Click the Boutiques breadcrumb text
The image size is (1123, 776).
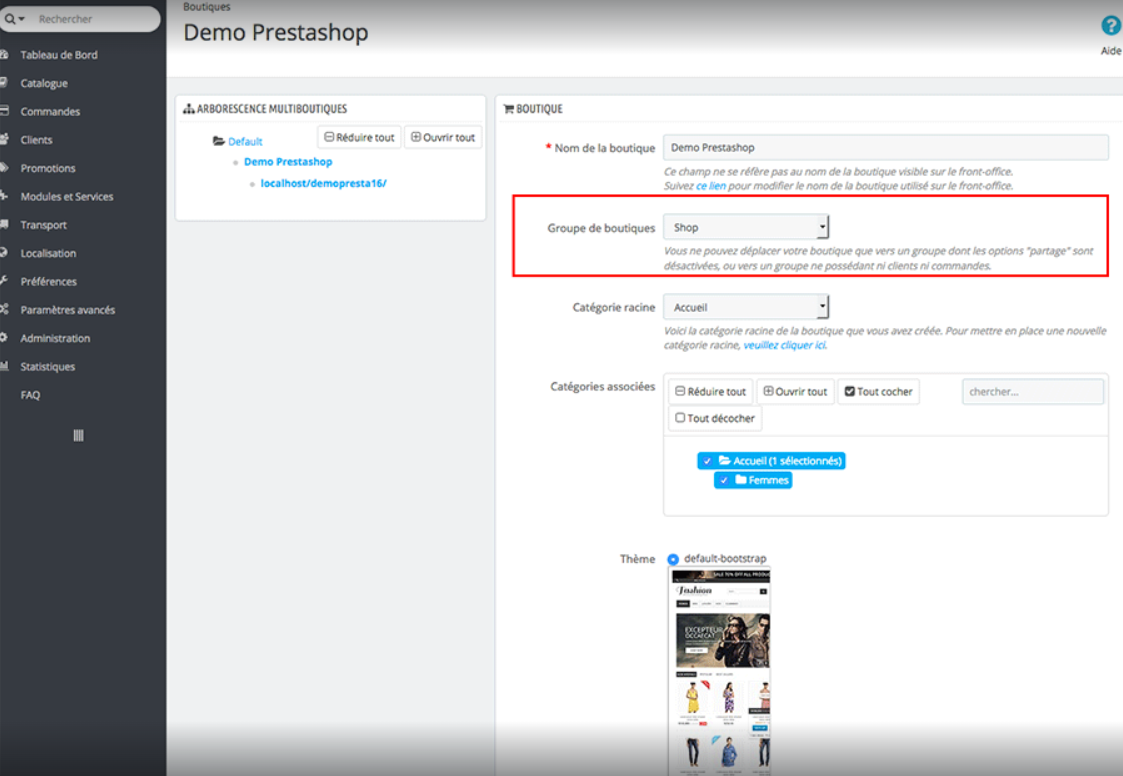tap(207, 6)
